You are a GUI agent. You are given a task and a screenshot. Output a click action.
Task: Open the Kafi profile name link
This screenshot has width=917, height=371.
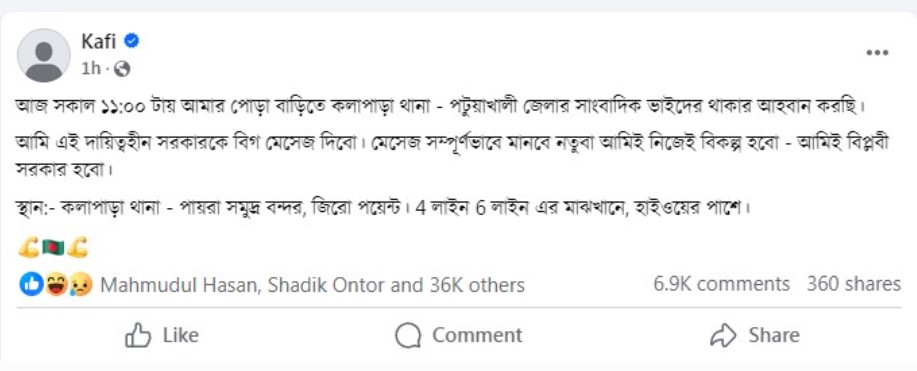99,42
